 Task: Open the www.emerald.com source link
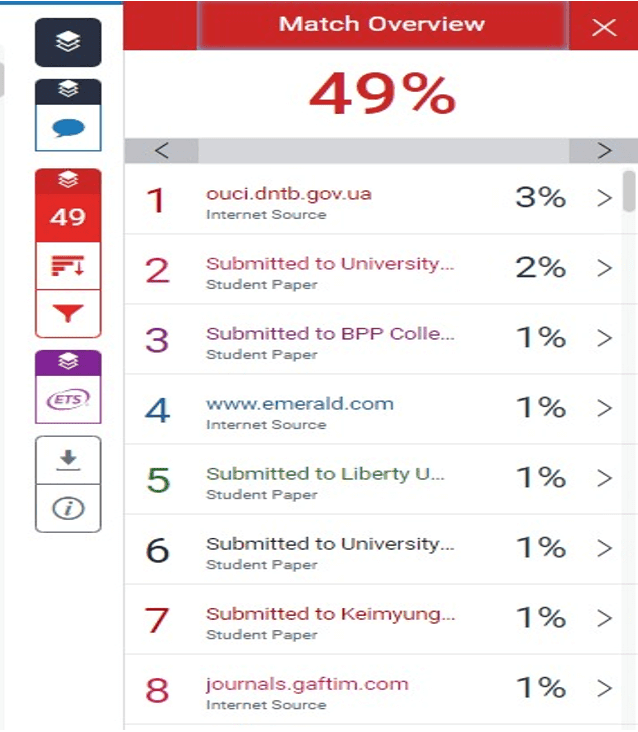(300, 404)
